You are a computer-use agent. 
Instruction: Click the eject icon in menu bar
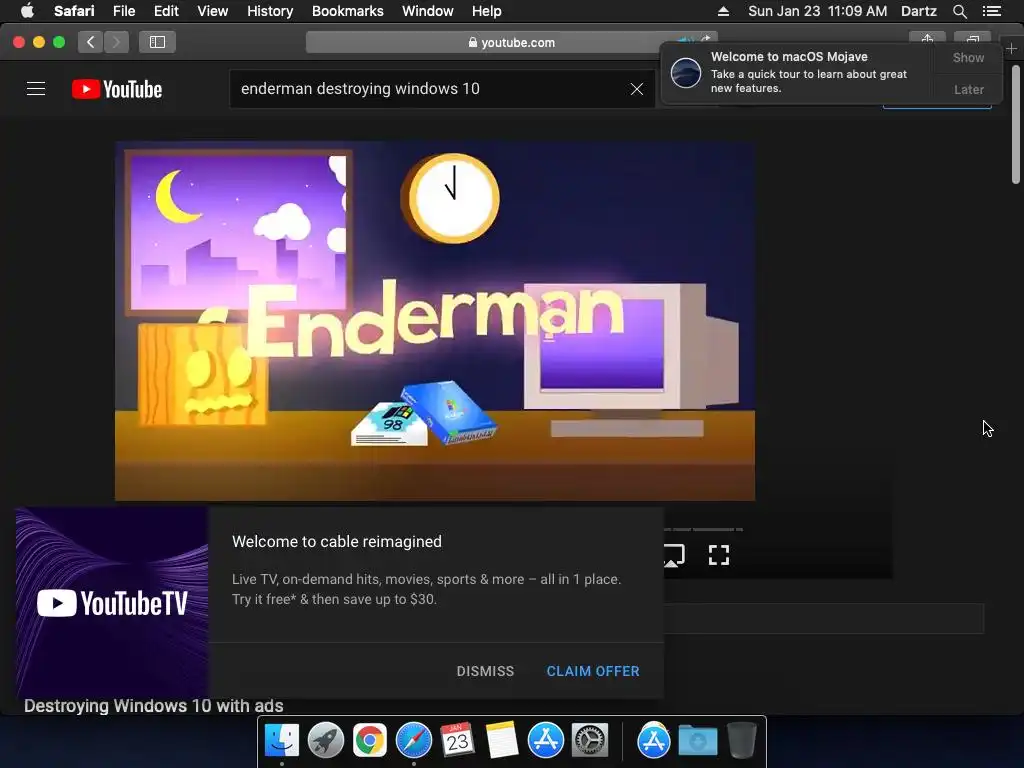723,11
